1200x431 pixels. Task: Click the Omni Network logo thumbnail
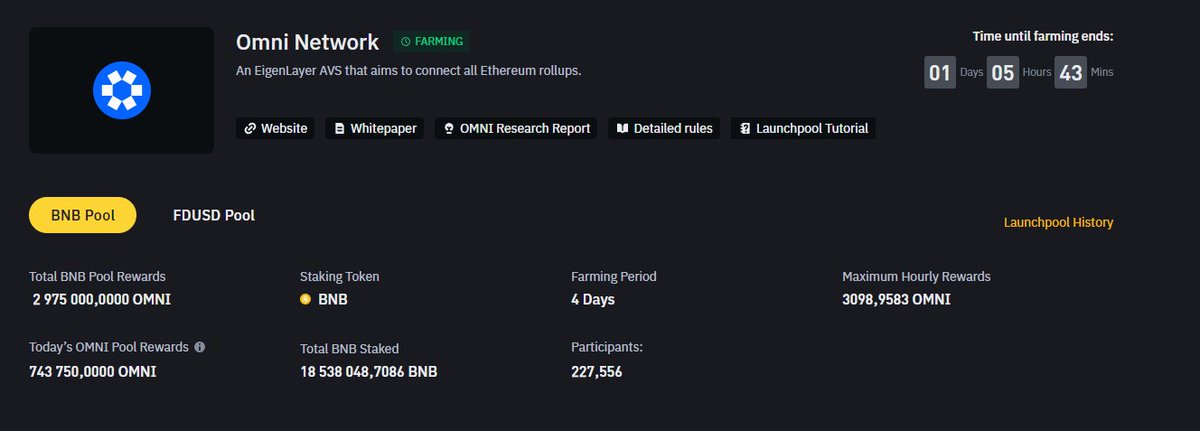(x=121, y=90)
